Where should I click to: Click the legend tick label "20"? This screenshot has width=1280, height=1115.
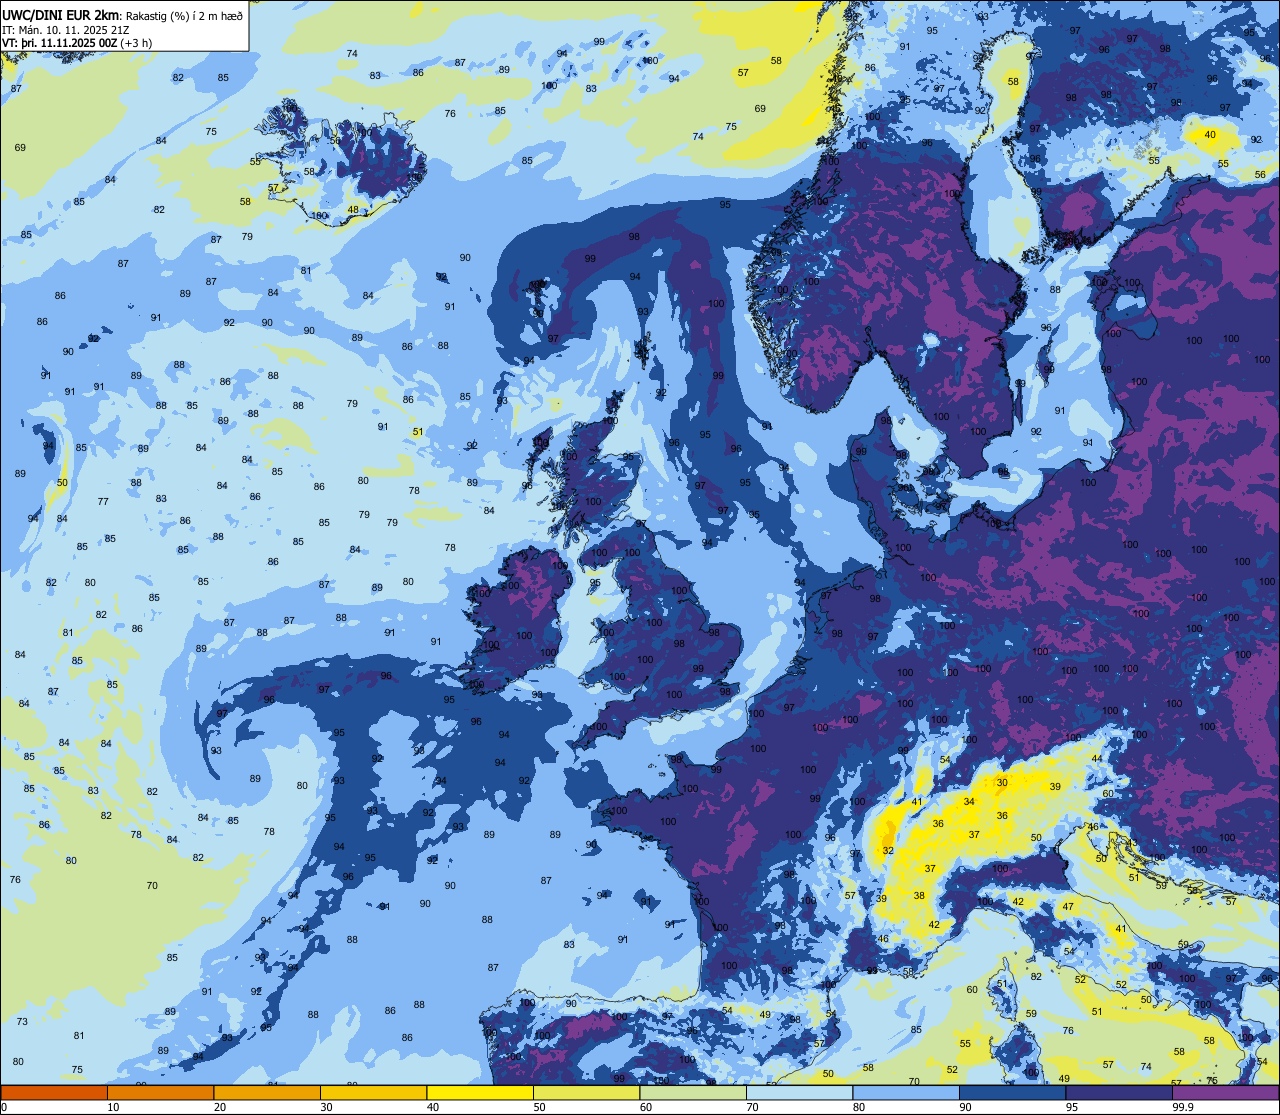(220, 1107)
